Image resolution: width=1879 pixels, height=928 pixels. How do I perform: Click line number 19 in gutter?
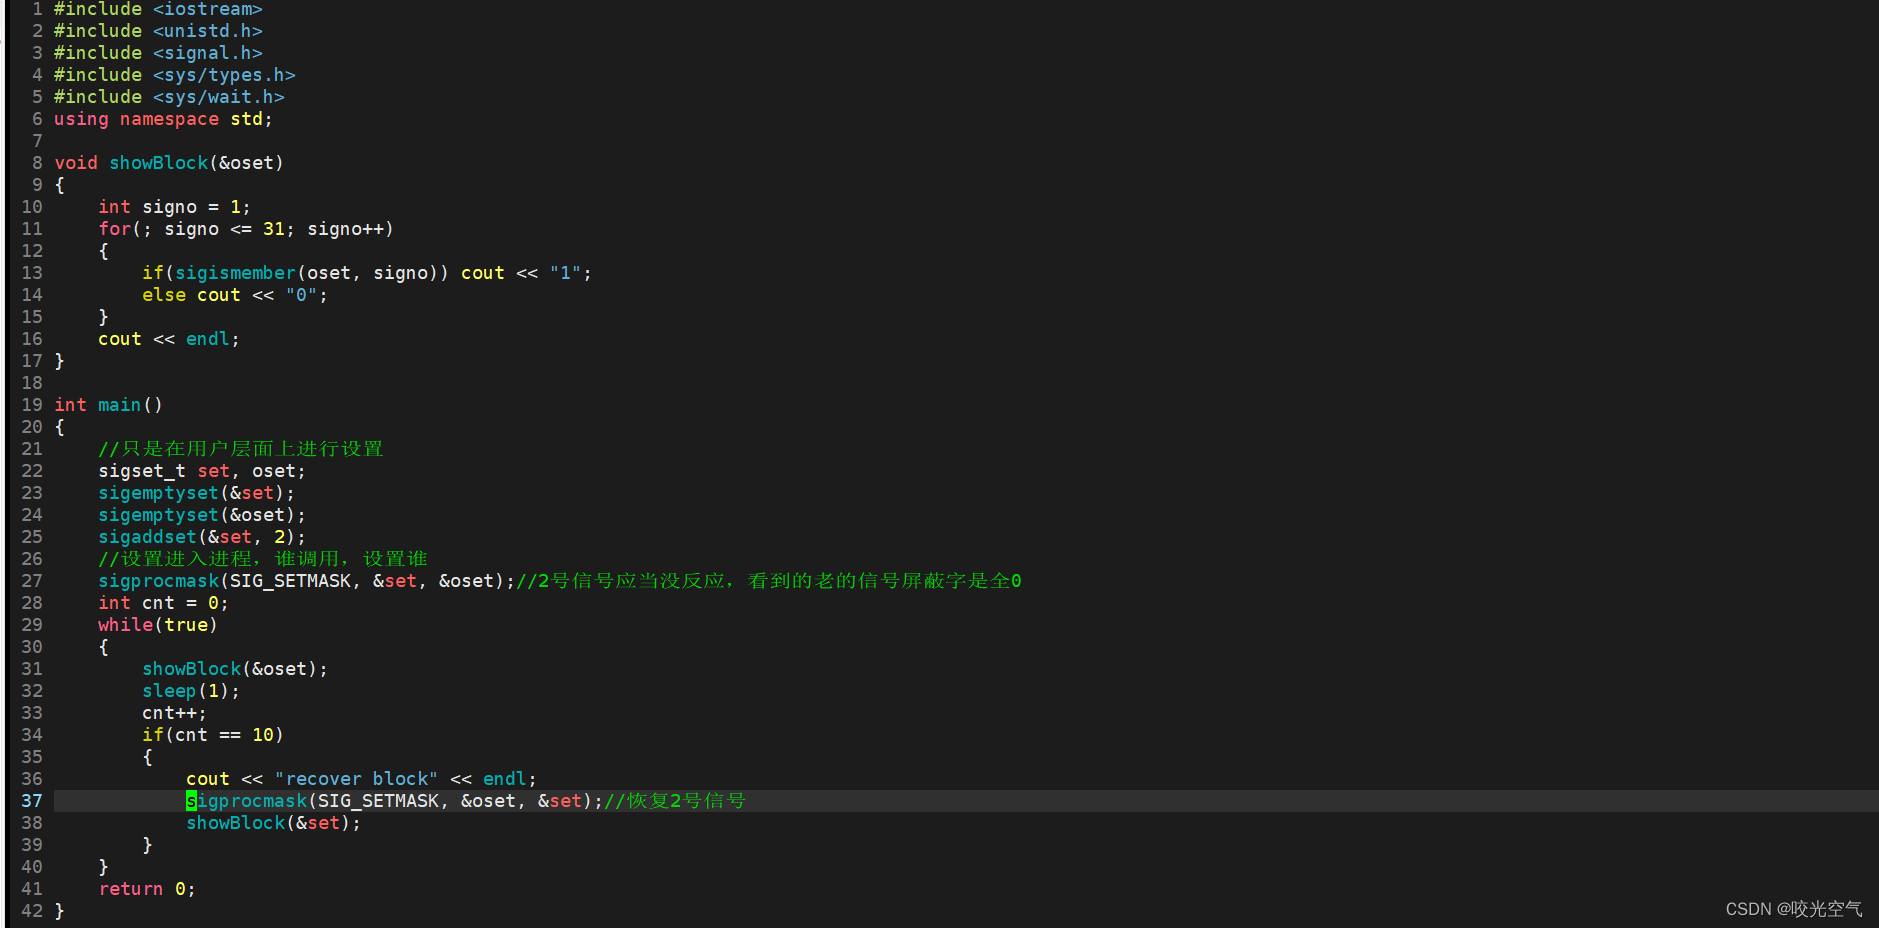pos(32,405)
